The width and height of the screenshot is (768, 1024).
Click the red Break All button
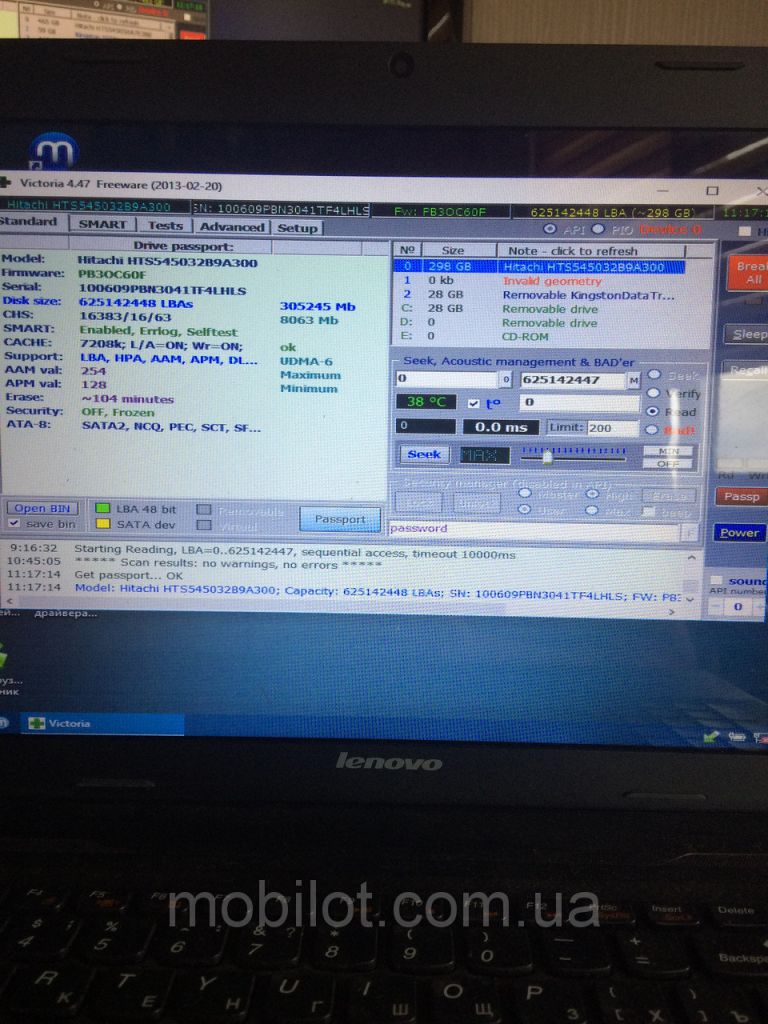coord(749,273)
